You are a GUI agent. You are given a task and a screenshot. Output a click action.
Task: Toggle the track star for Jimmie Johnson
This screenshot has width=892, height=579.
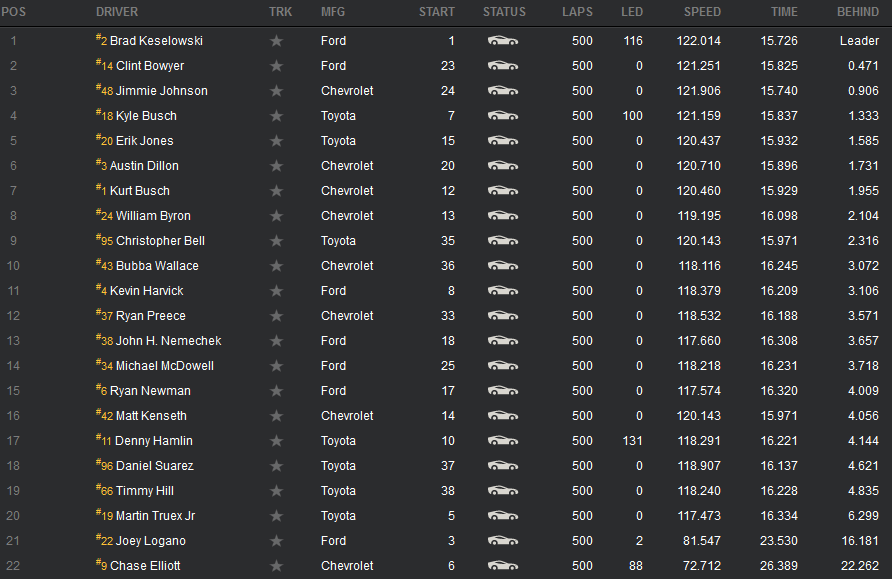tap(276, 91)
